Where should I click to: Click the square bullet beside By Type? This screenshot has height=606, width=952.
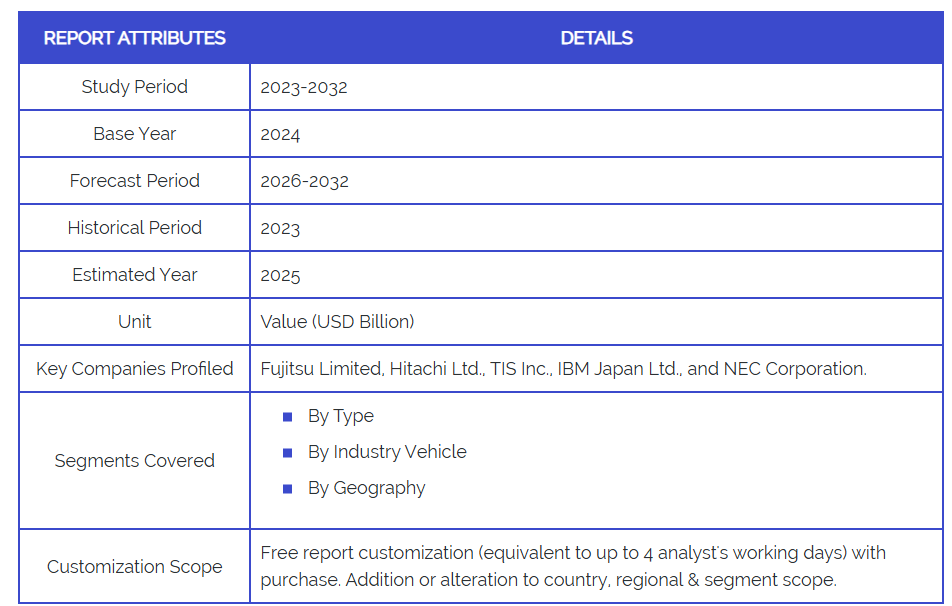(x=288, y=417)
